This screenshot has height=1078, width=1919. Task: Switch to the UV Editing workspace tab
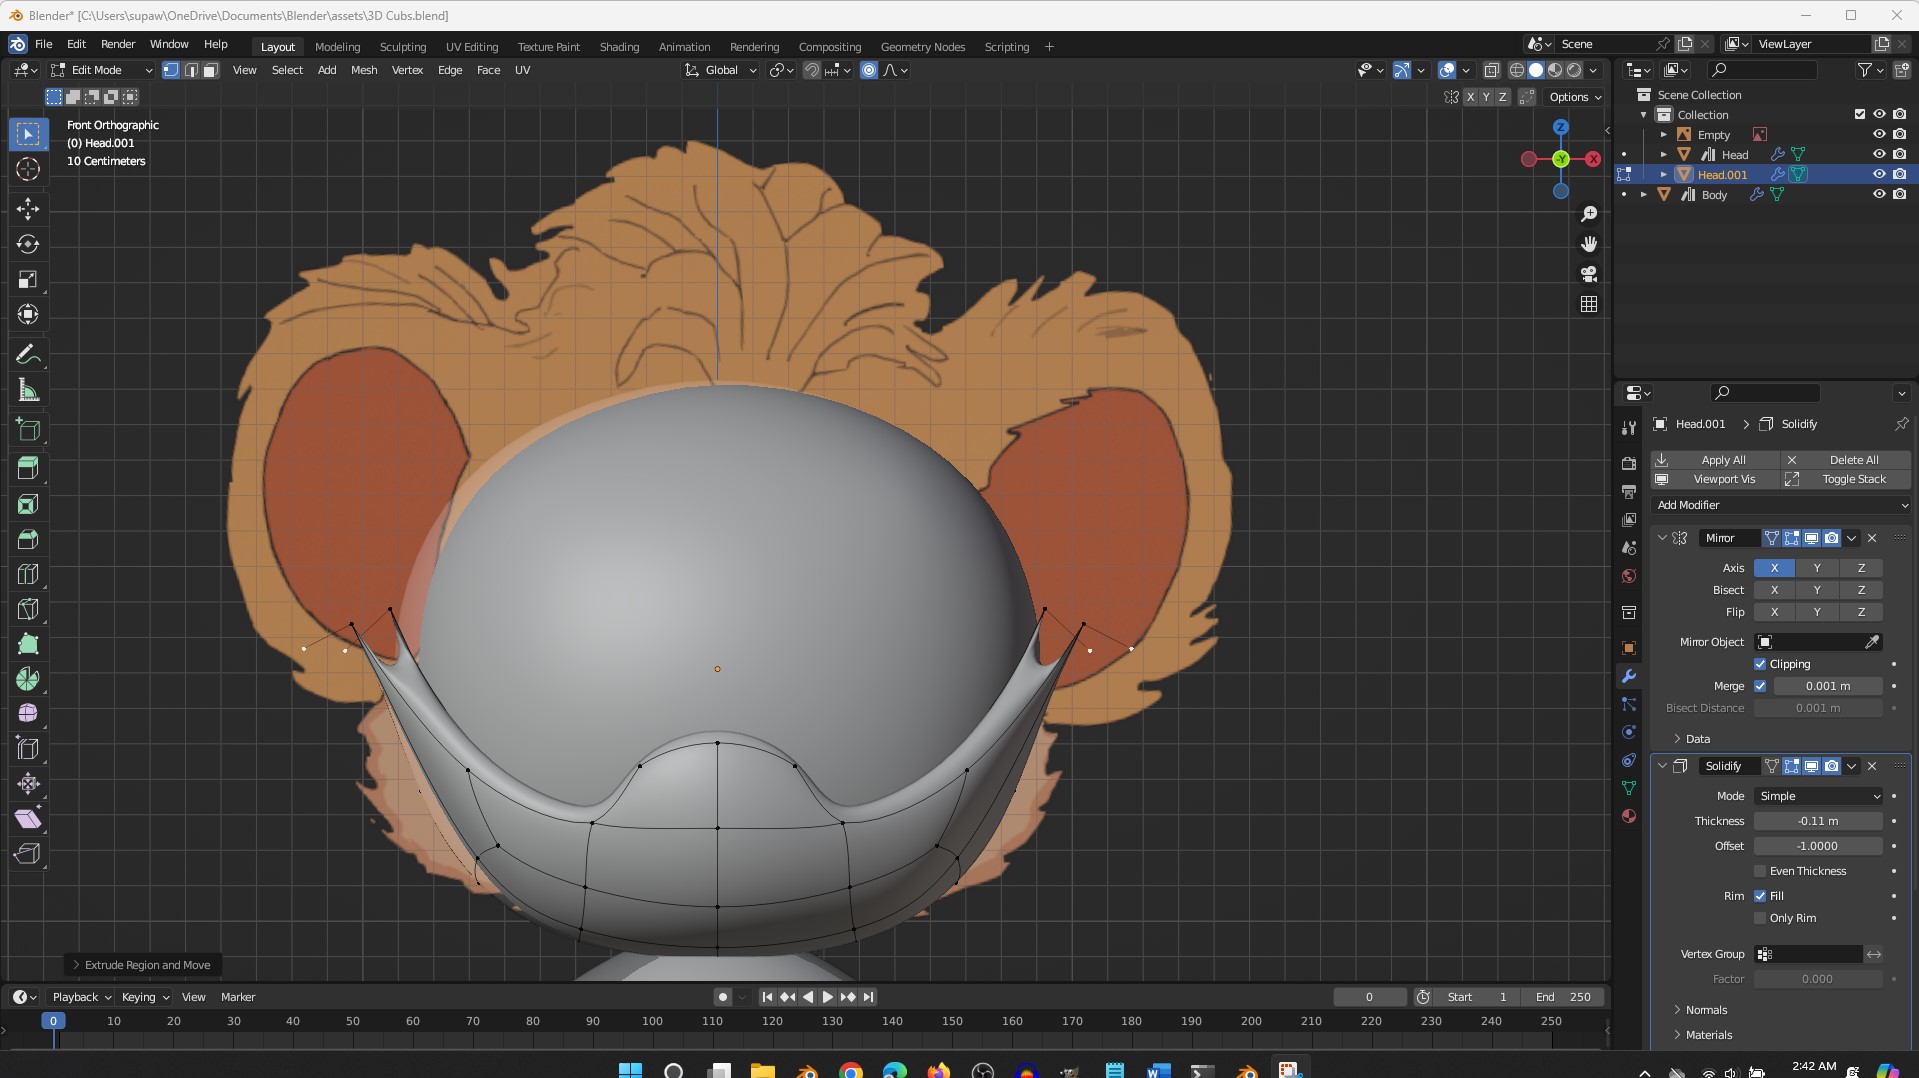click(x=472, y=47)
